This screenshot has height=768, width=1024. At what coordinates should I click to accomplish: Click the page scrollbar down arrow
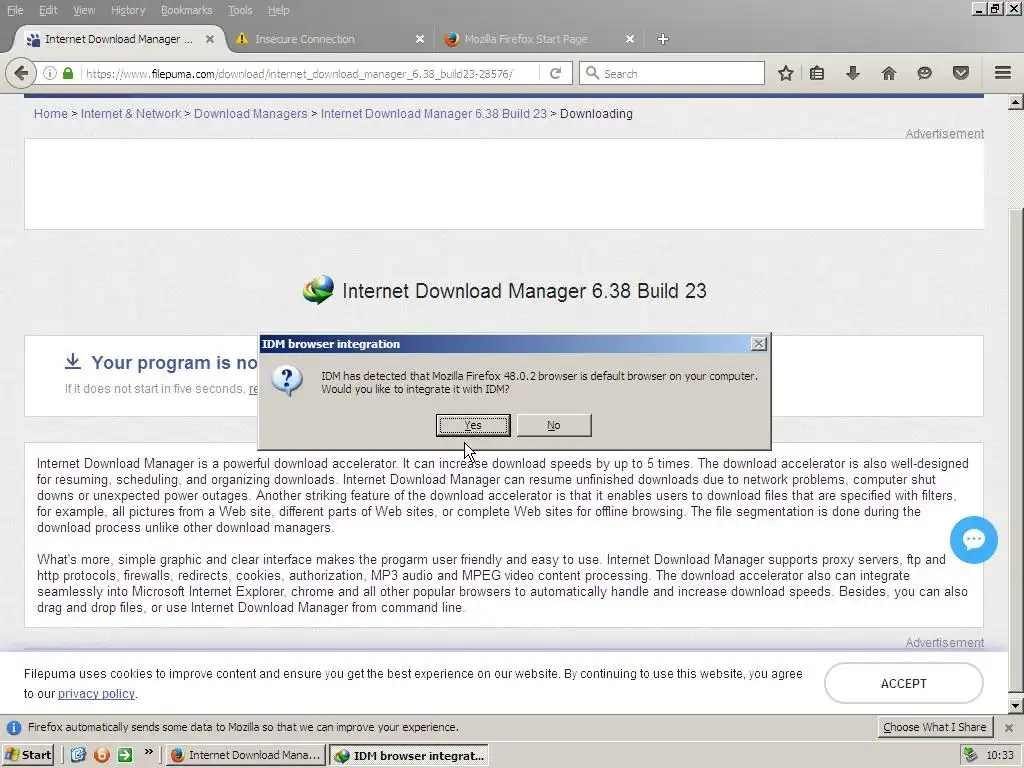(1016, 705)
